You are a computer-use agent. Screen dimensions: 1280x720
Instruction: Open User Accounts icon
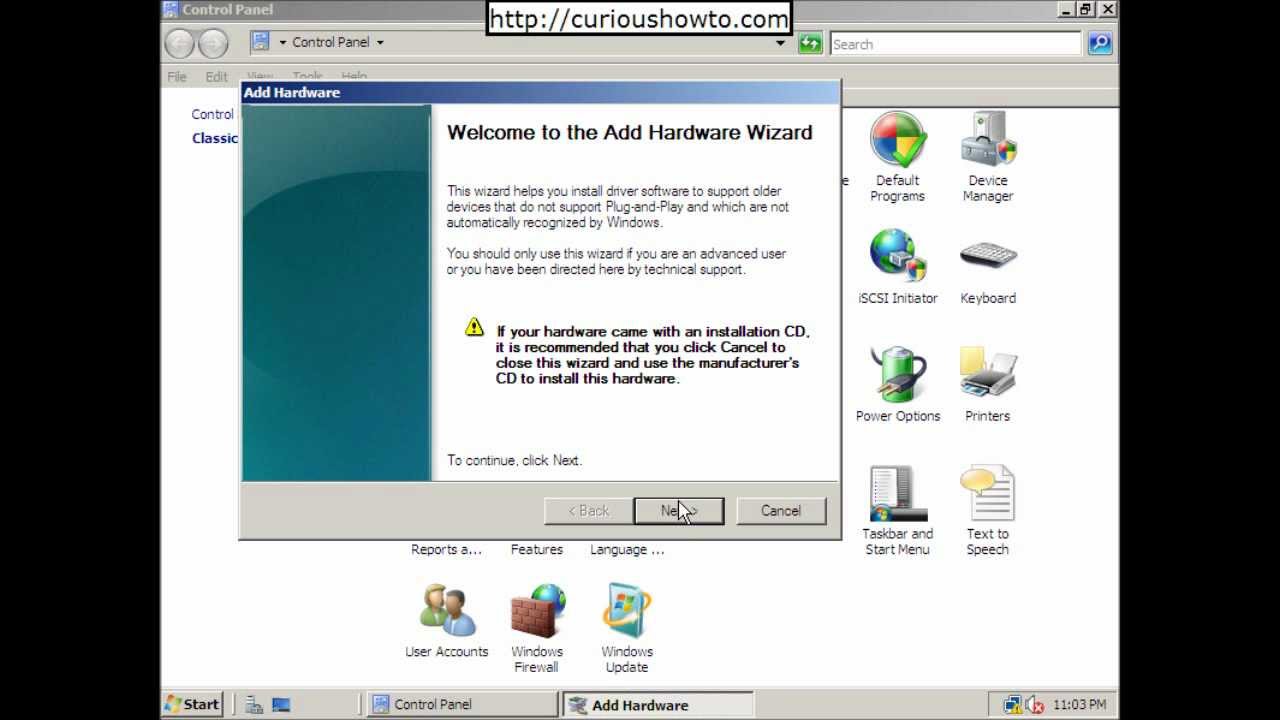[446, 611]
